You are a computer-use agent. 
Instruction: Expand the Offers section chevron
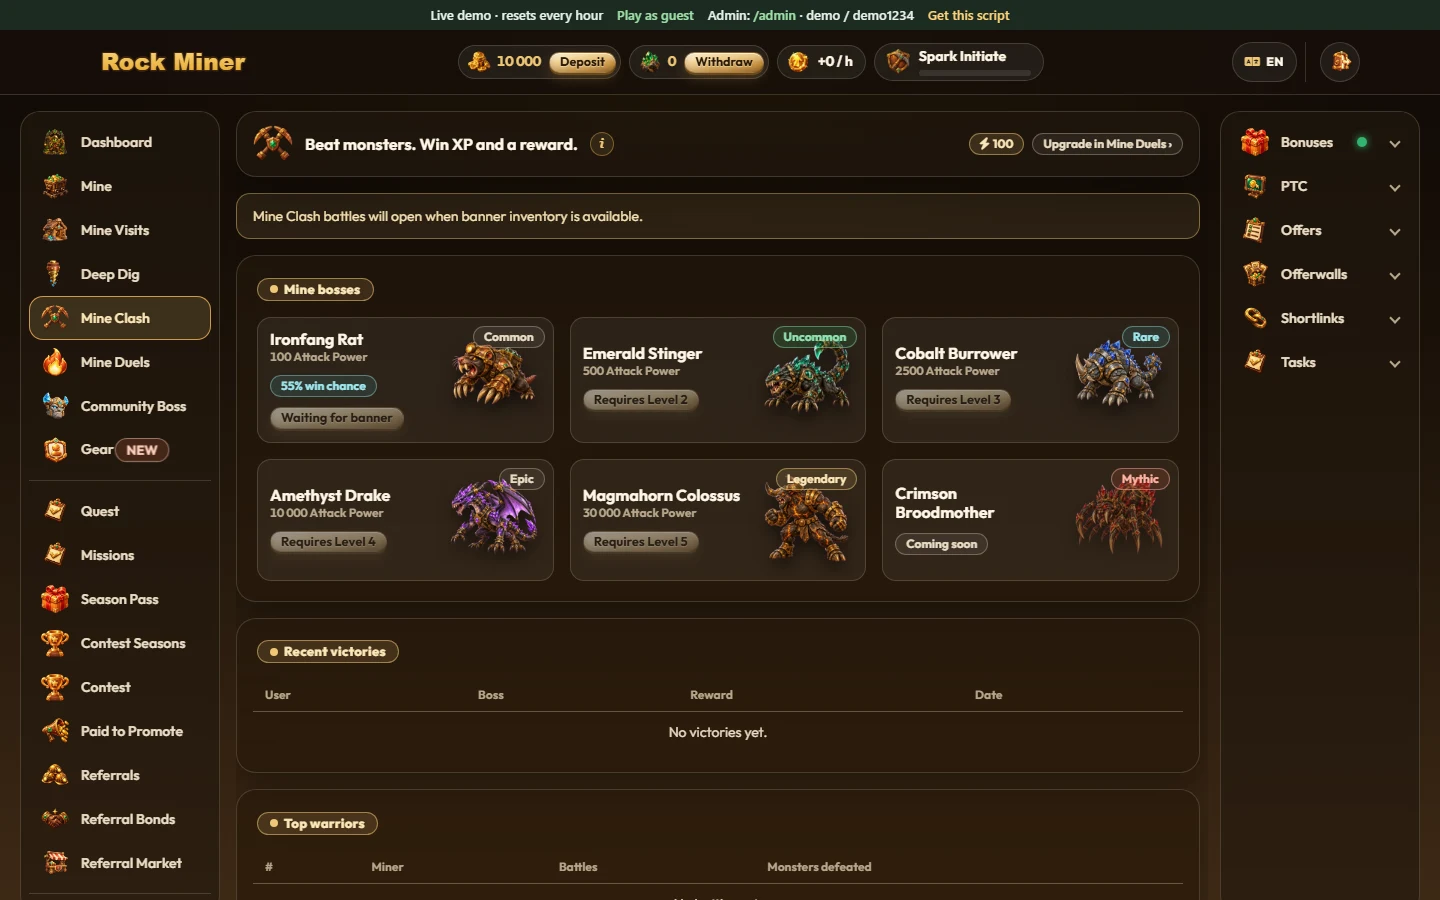1395,231
